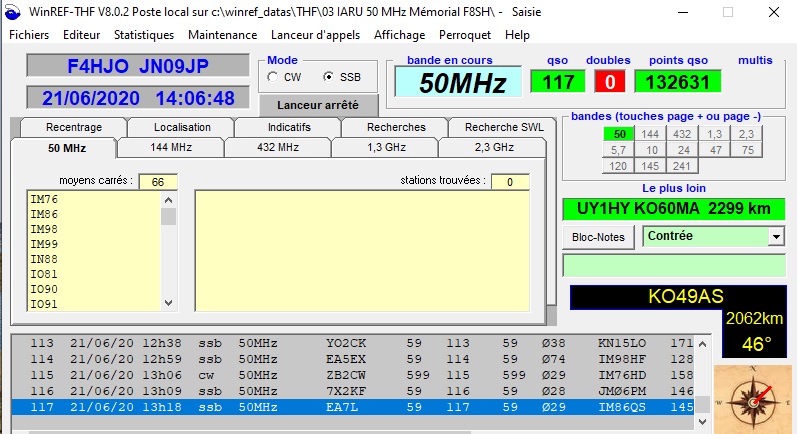Open the Help menu
This screenshot has height=434, width=797.
coord(517,35)
